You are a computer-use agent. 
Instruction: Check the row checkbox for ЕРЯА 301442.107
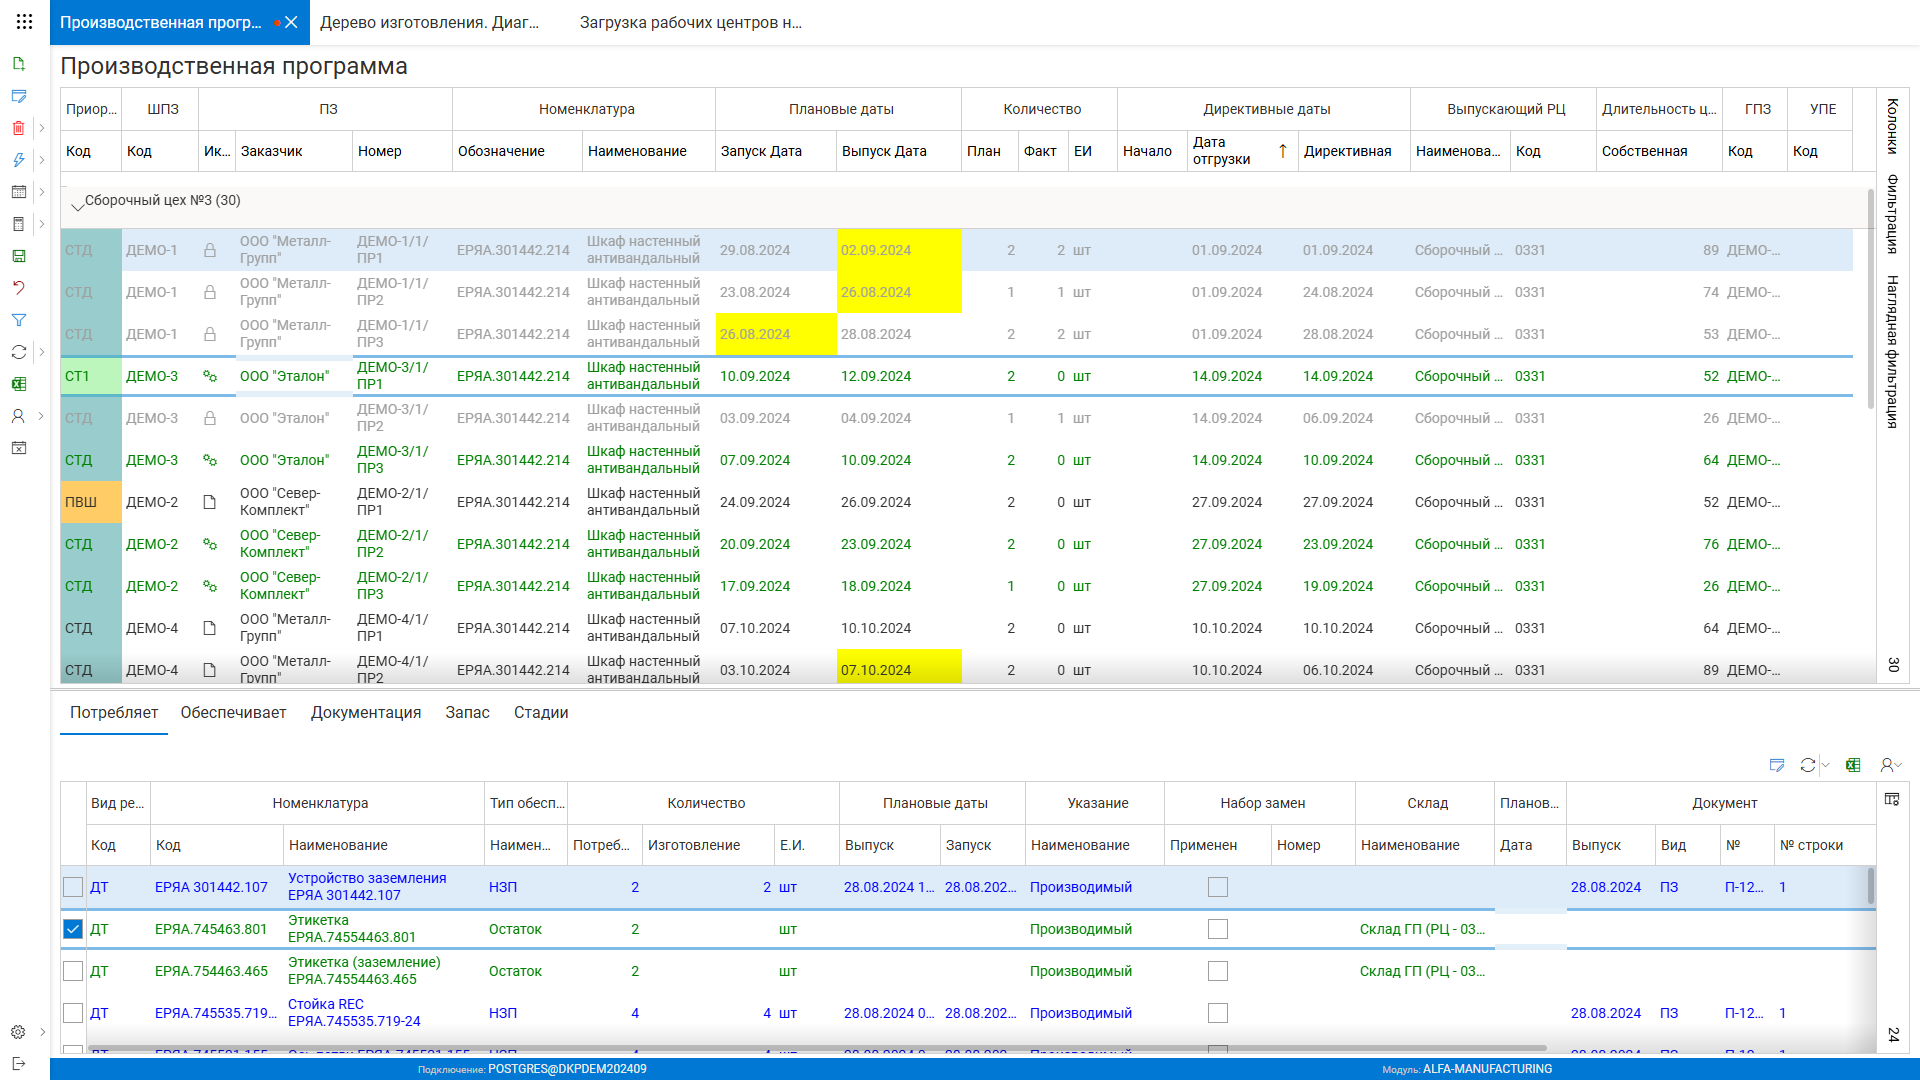coord(73,887)
